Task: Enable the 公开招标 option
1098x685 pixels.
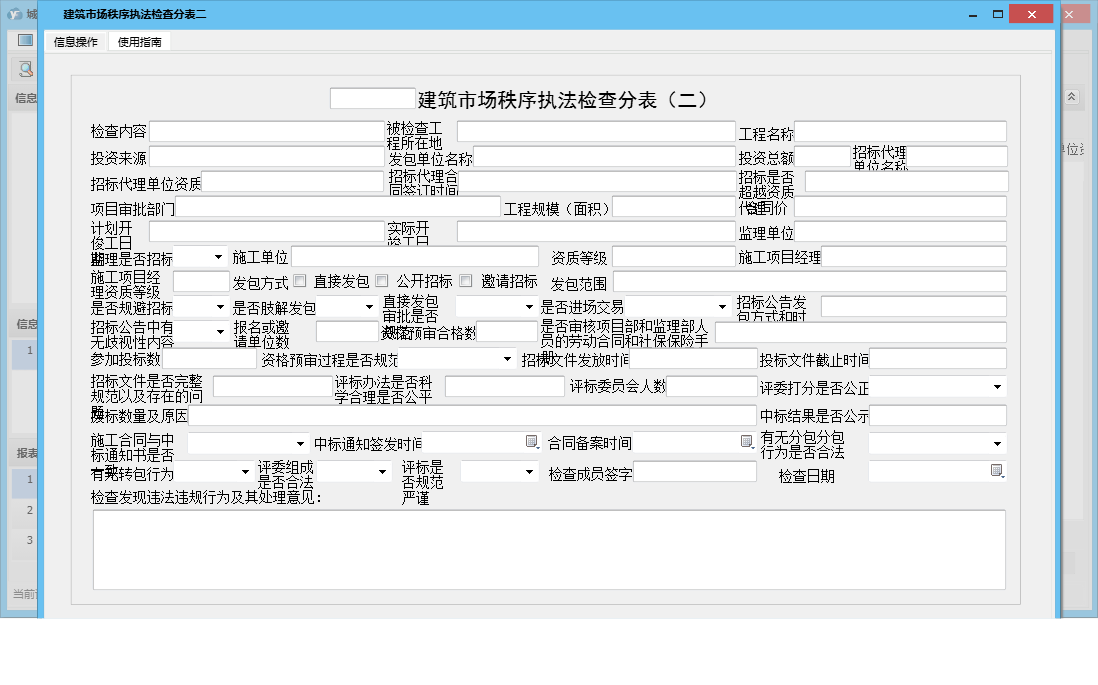Action: pos(382,281)
